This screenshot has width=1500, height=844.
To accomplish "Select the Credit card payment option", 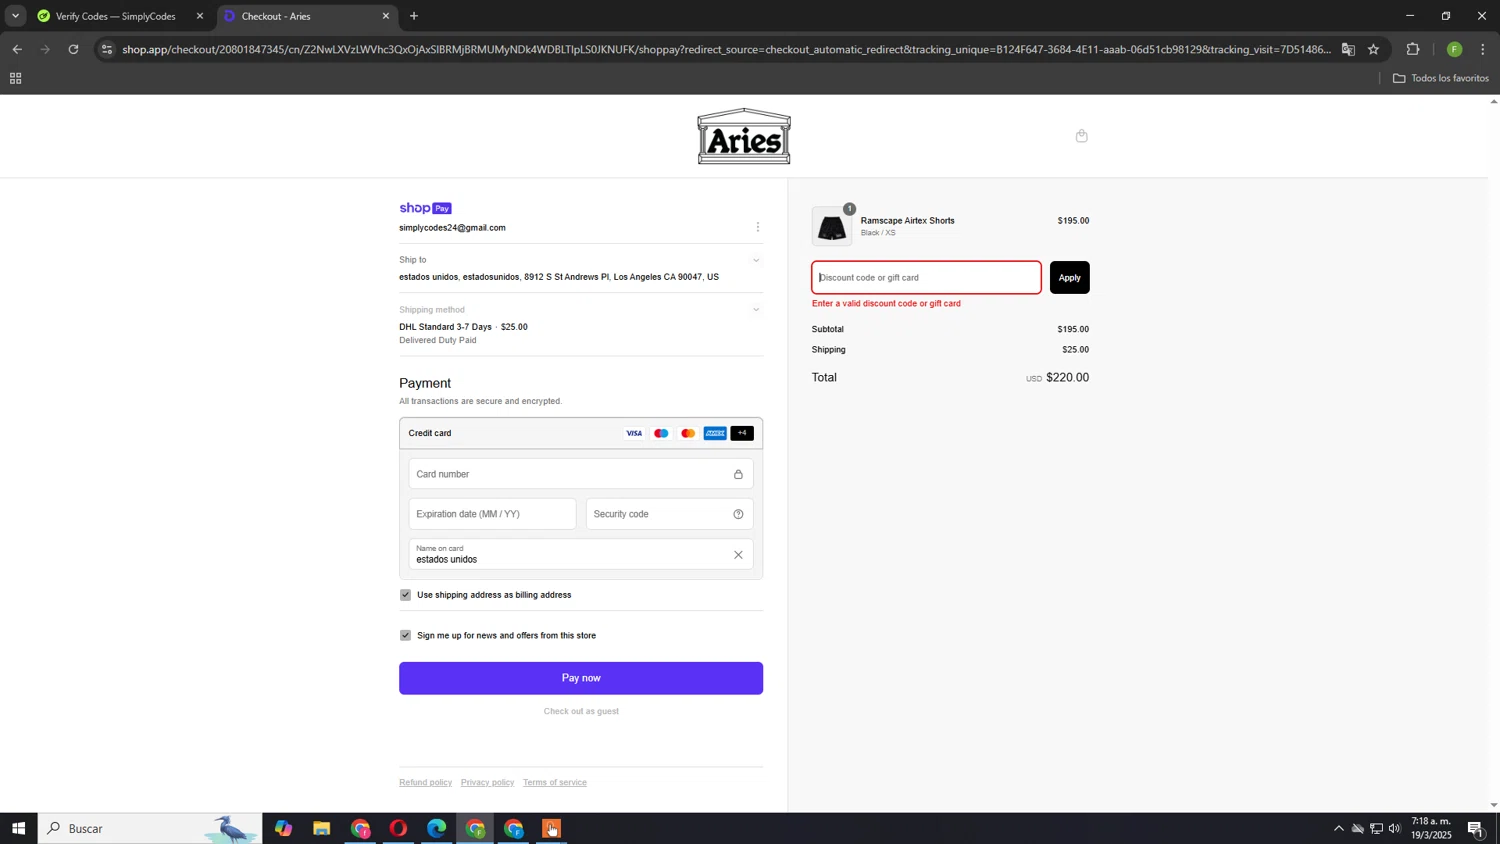I will [581, 433].
